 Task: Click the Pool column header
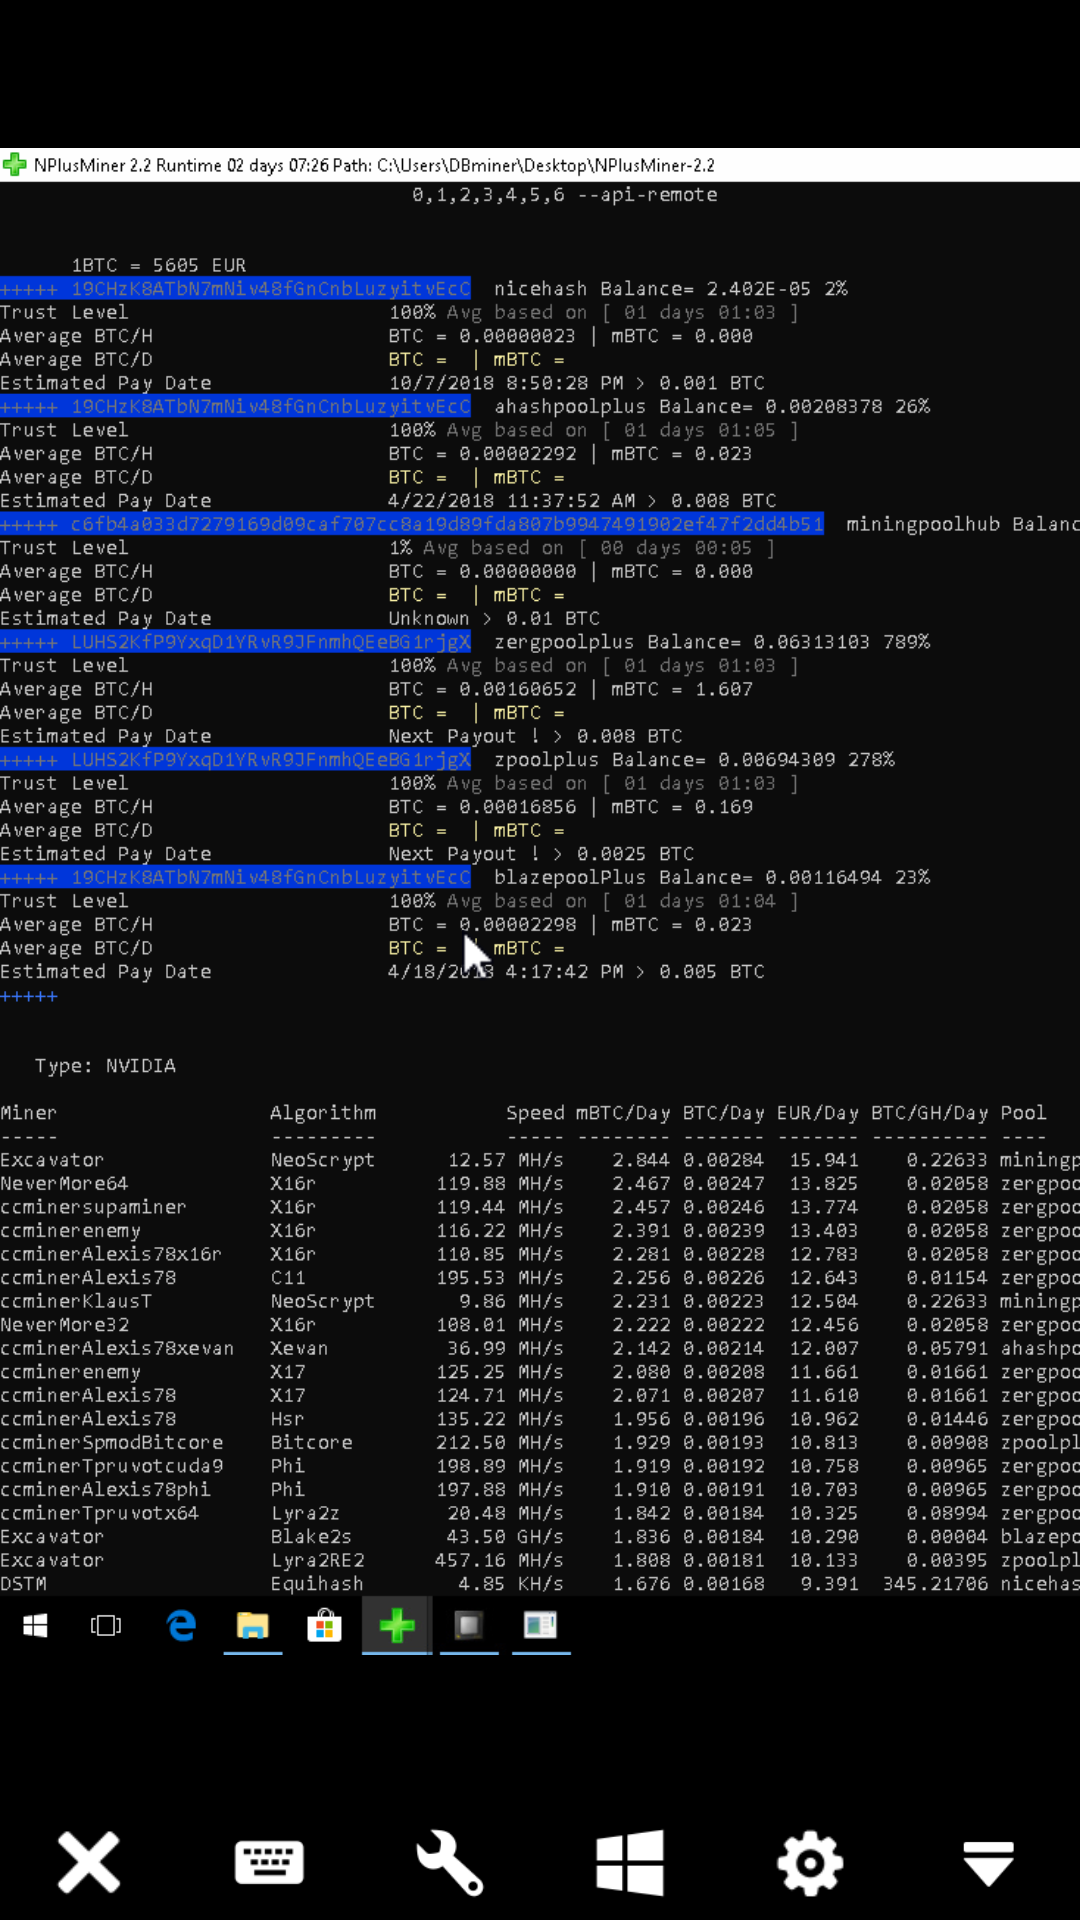tap(1023, 1113)
